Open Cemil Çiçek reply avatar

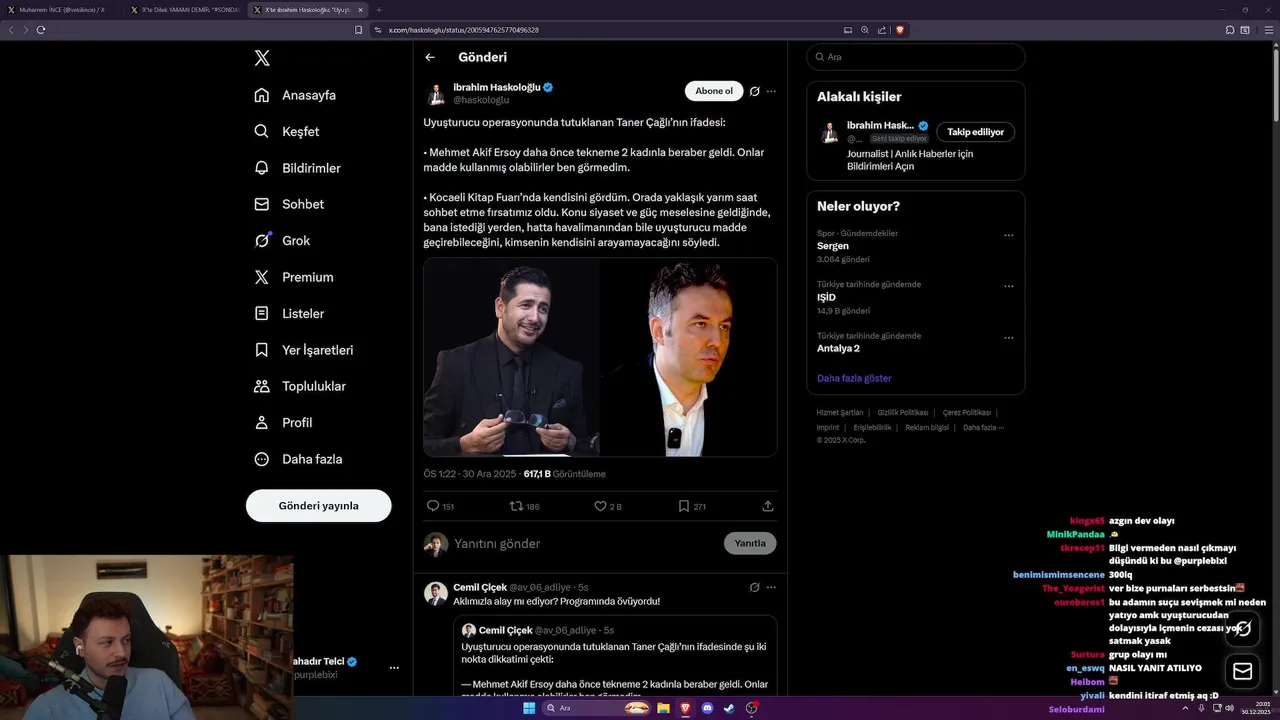436,593
